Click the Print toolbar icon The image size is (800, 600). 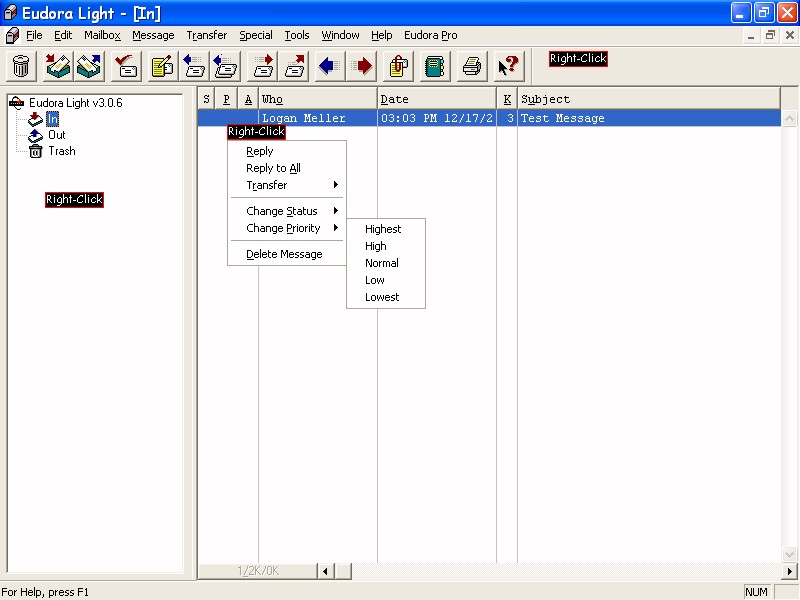(471, 66)
